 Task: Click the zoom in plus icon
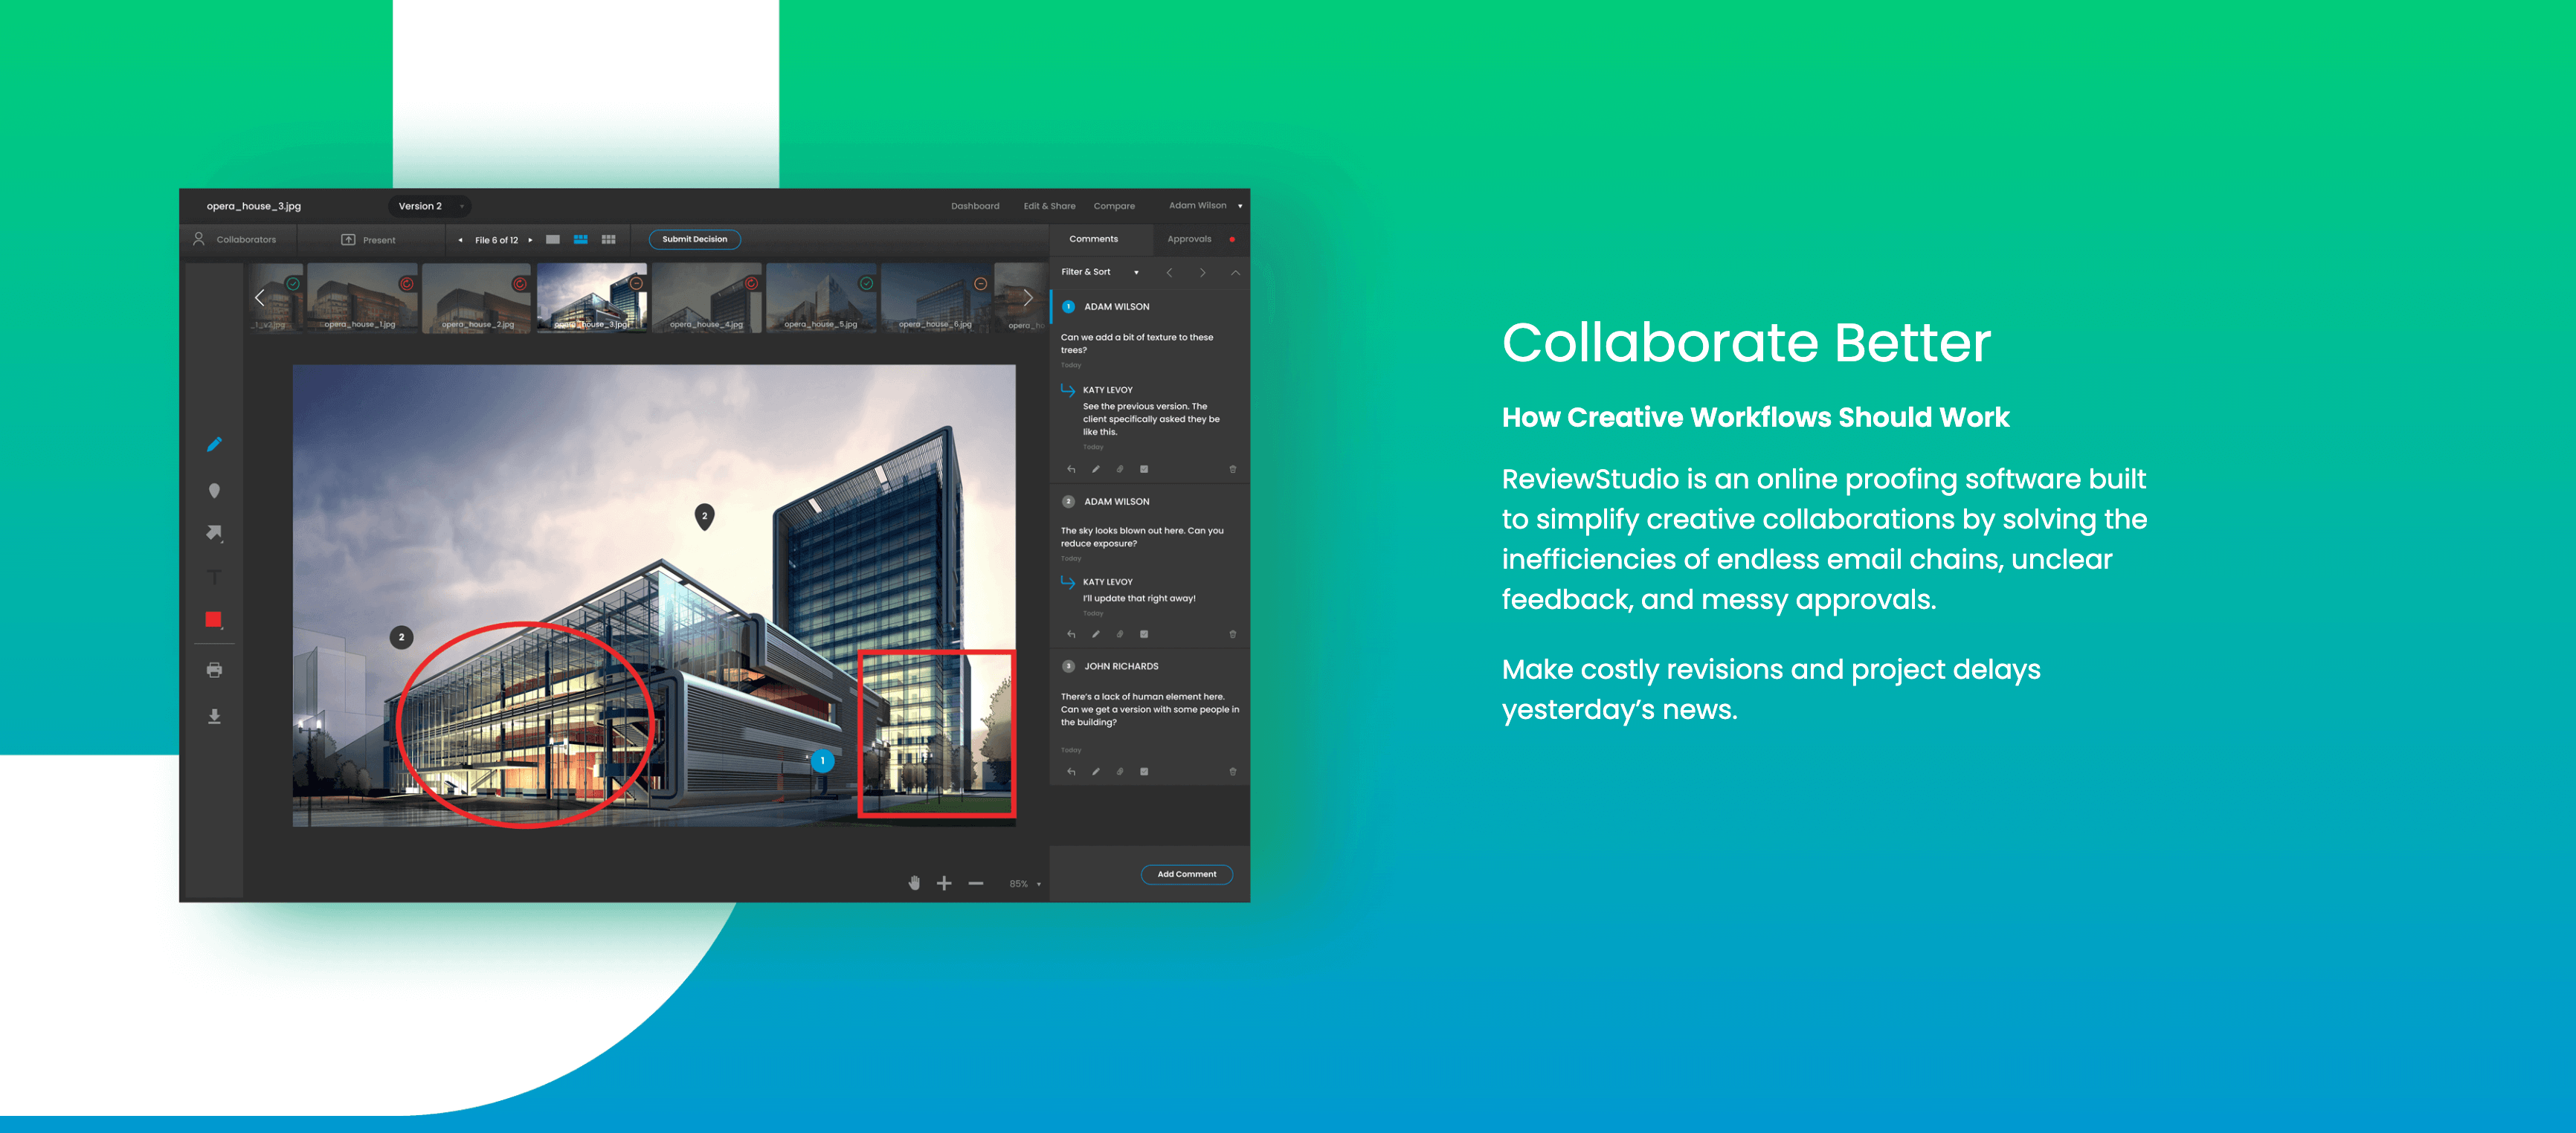(944, 883)
